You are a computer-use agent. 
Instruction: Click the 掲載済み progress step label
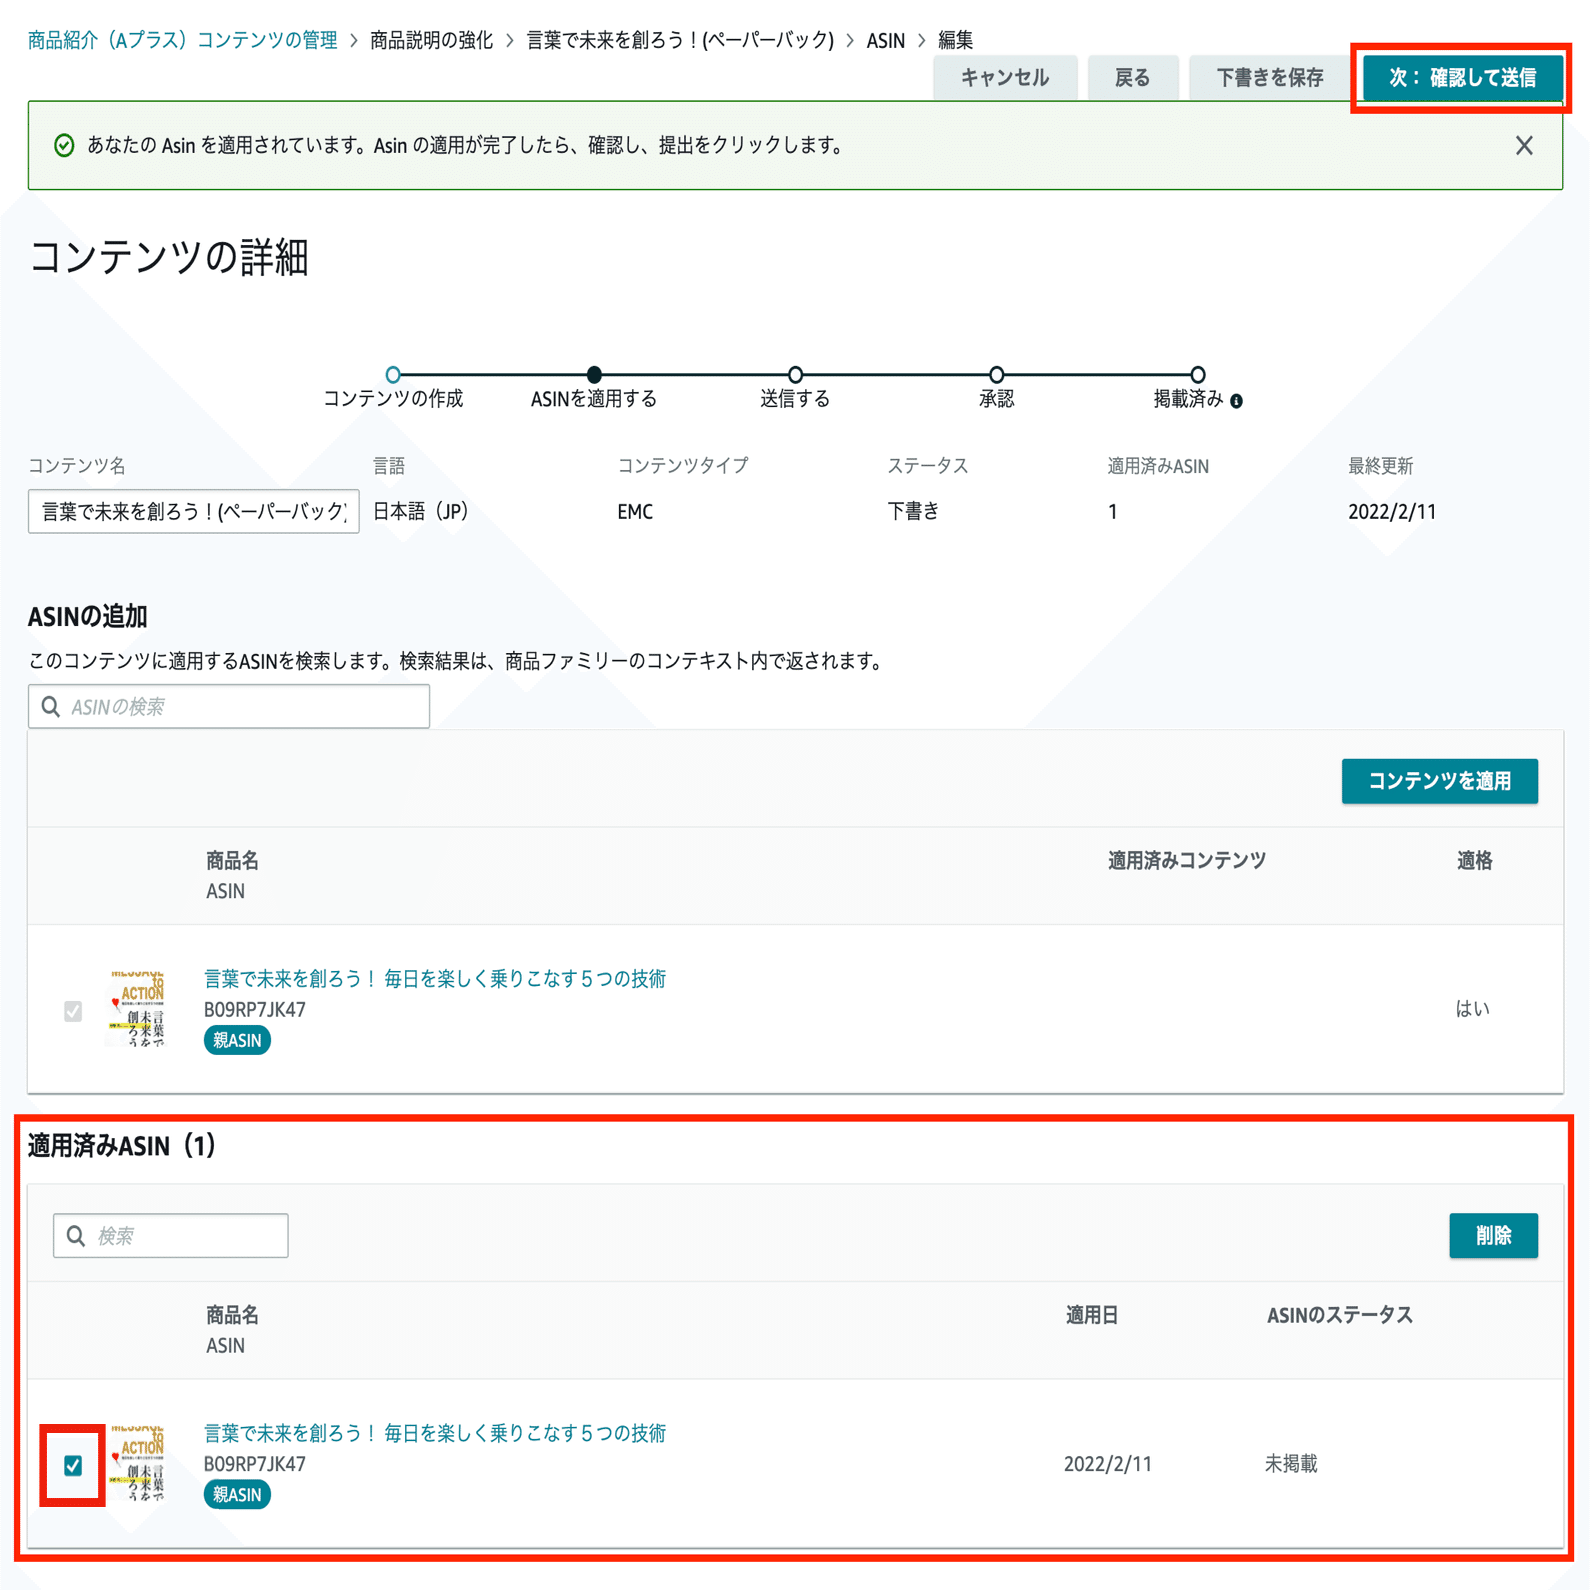[x=1188, y=399]
